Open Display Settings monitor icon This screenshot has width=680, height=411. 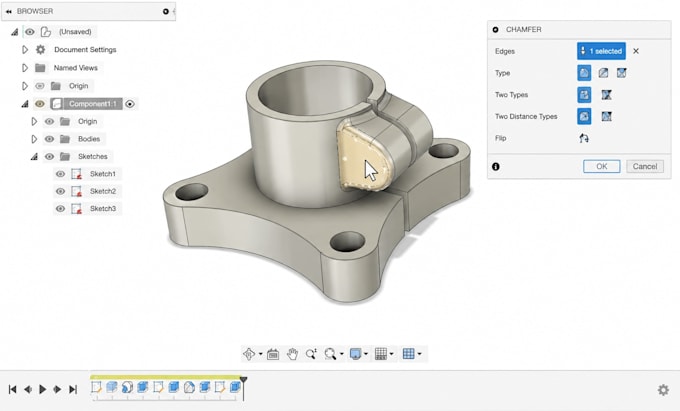356,354
